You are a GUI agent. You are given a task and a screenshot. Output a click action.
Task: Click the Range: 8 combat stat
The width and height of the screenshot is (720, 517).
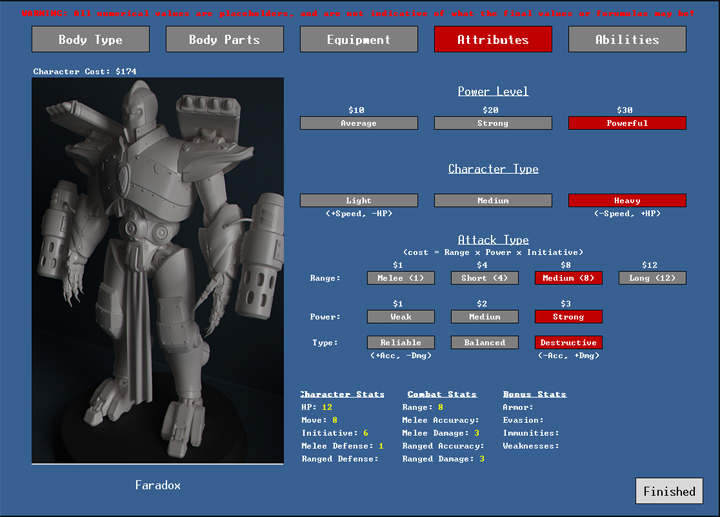(423, 407)
